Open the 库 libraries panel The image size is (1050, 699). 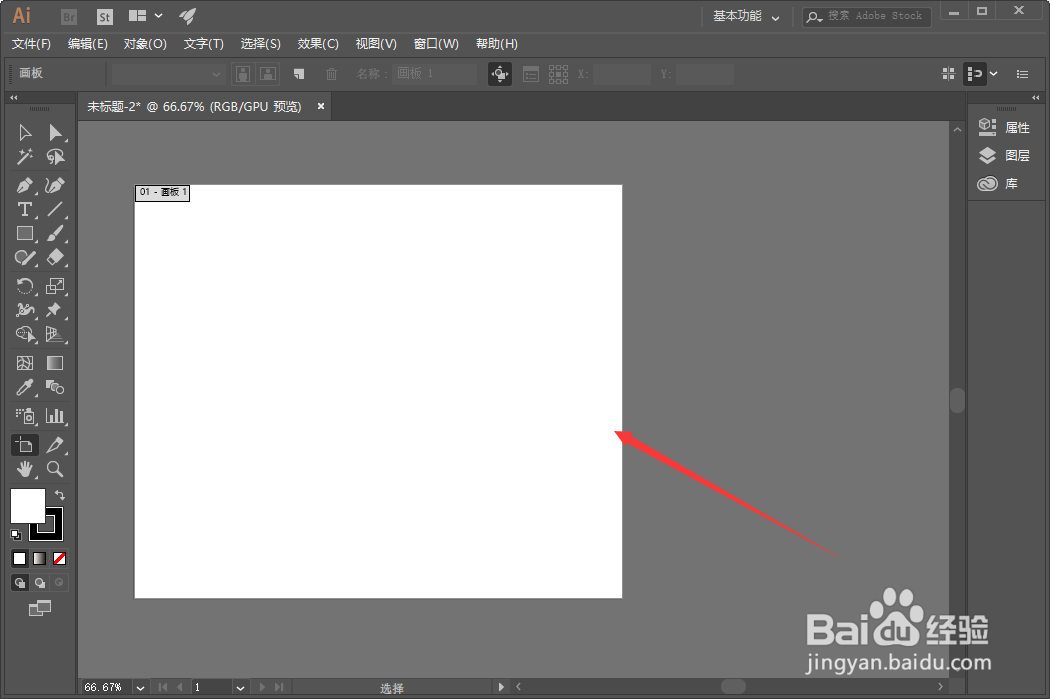click(x=998, y=183)
